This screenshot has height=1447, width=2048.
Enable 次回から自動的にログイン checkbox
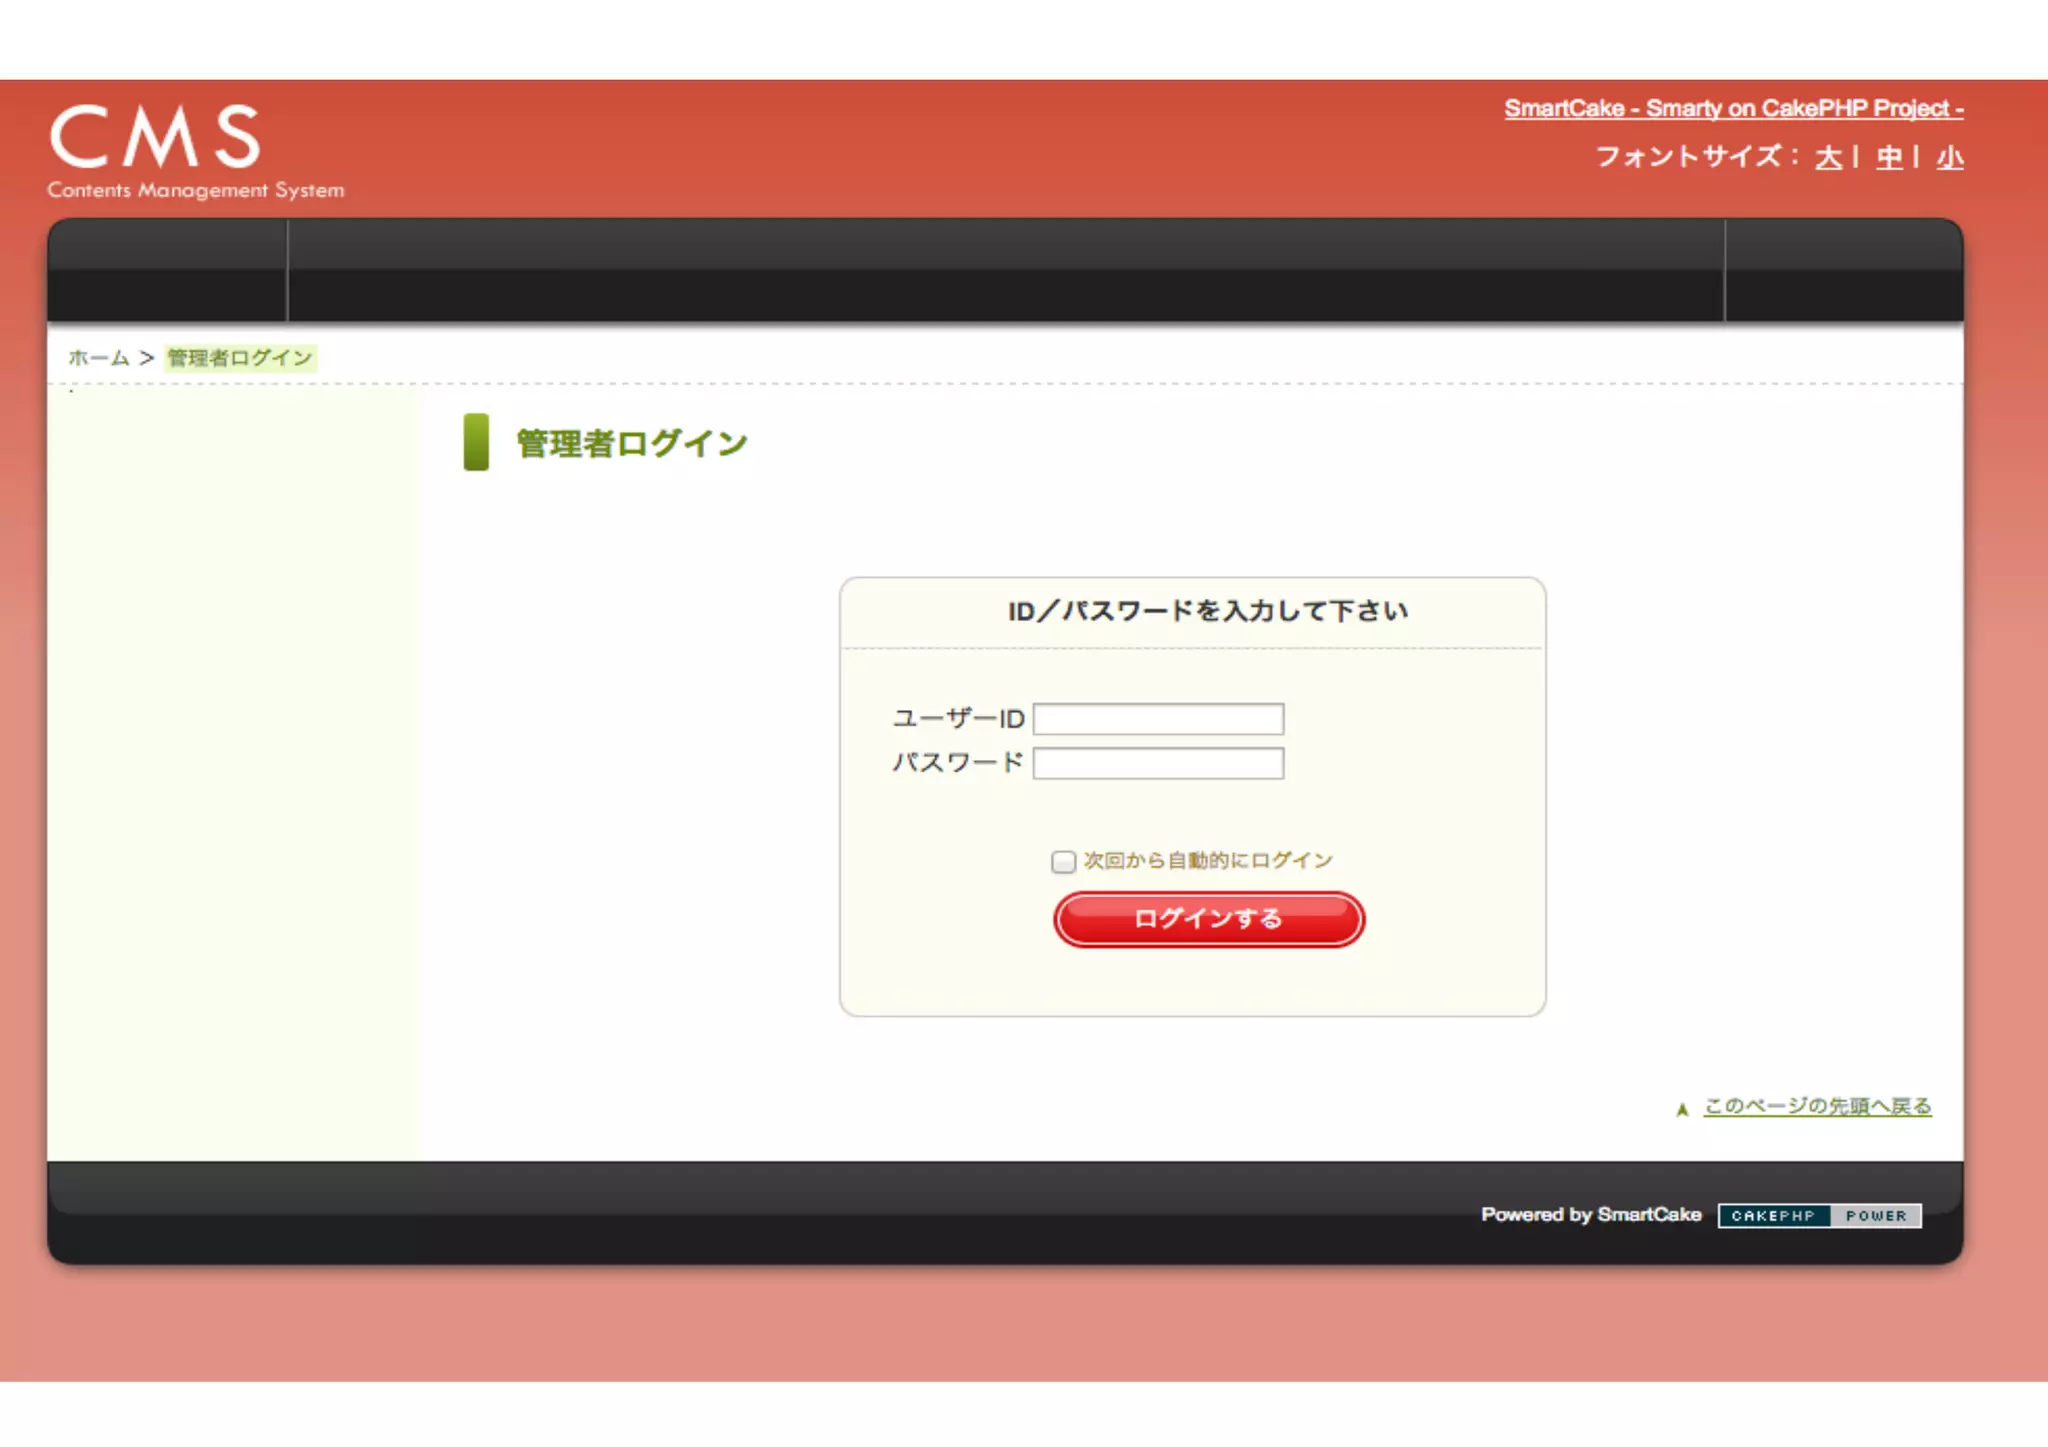click(1063, 862)
